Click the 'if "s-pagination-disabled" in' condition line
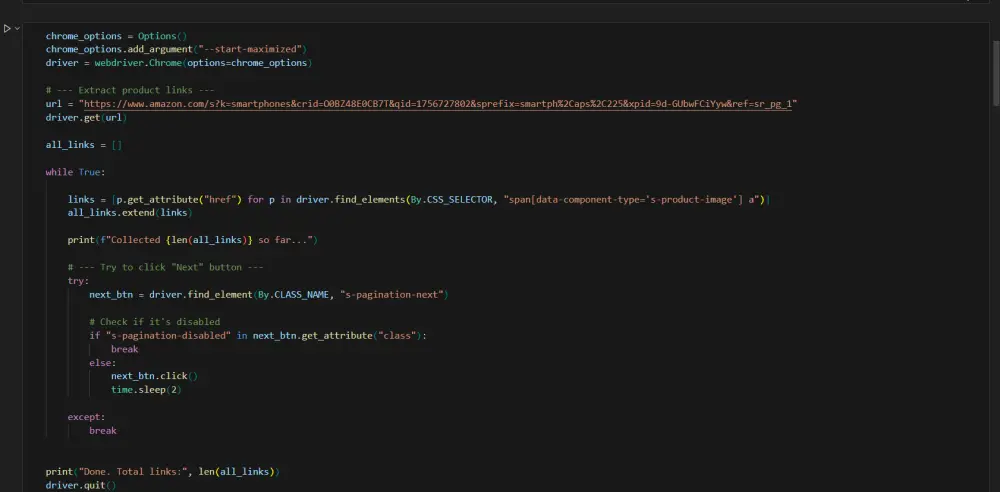The width and height of the screenshot is (1000, 492). [258, 336]
